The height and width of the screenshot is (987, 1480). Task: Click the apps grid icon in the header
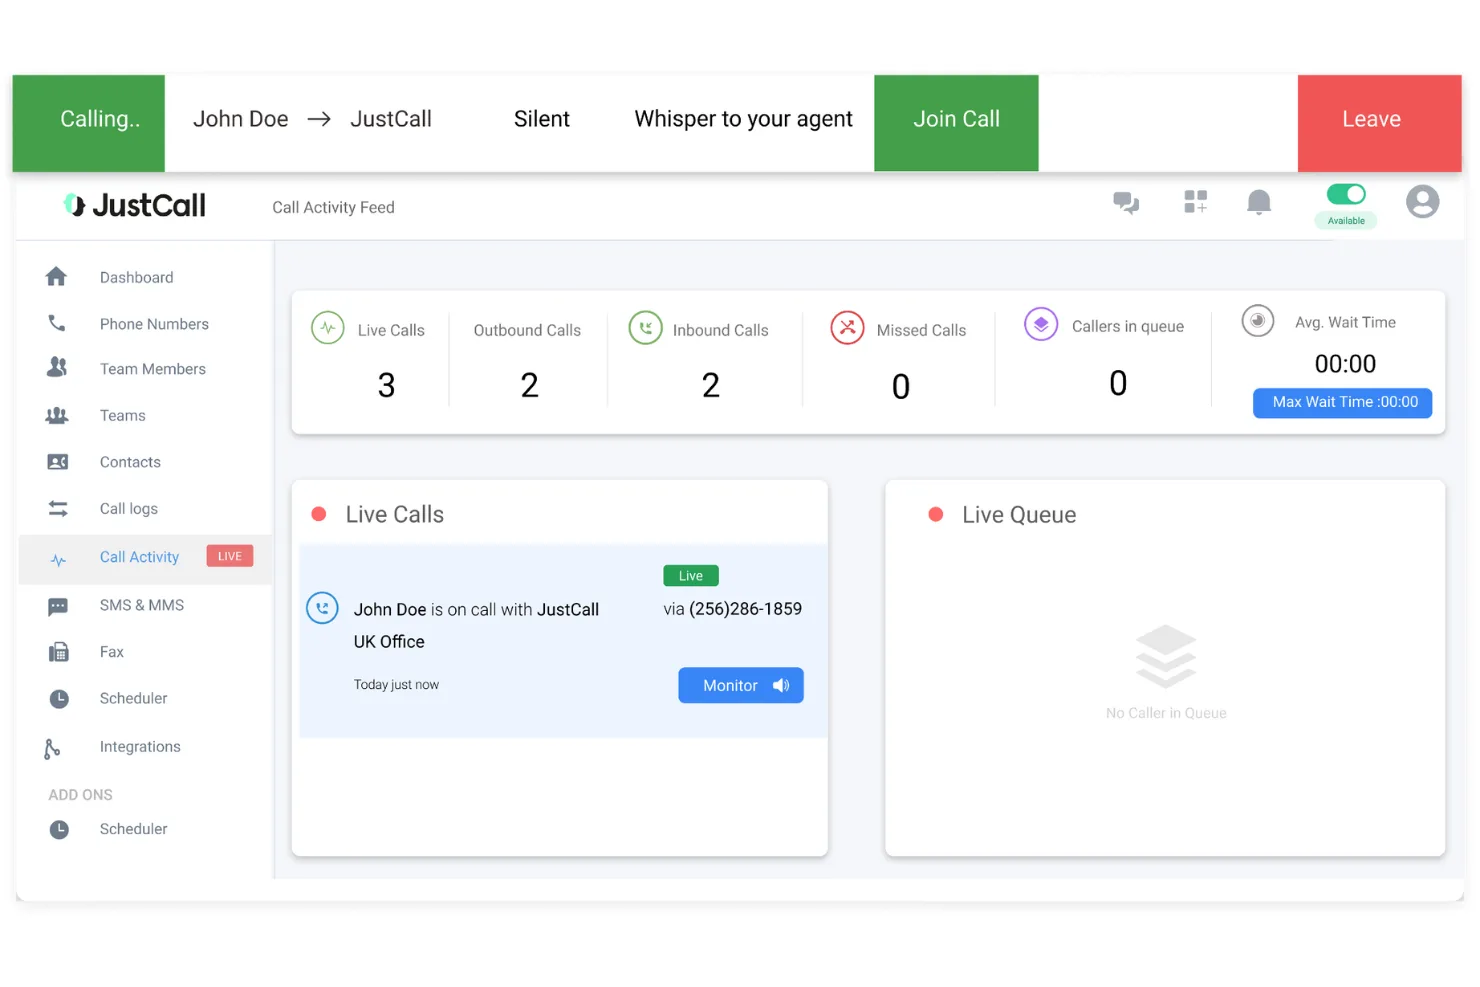(1195, 201)
